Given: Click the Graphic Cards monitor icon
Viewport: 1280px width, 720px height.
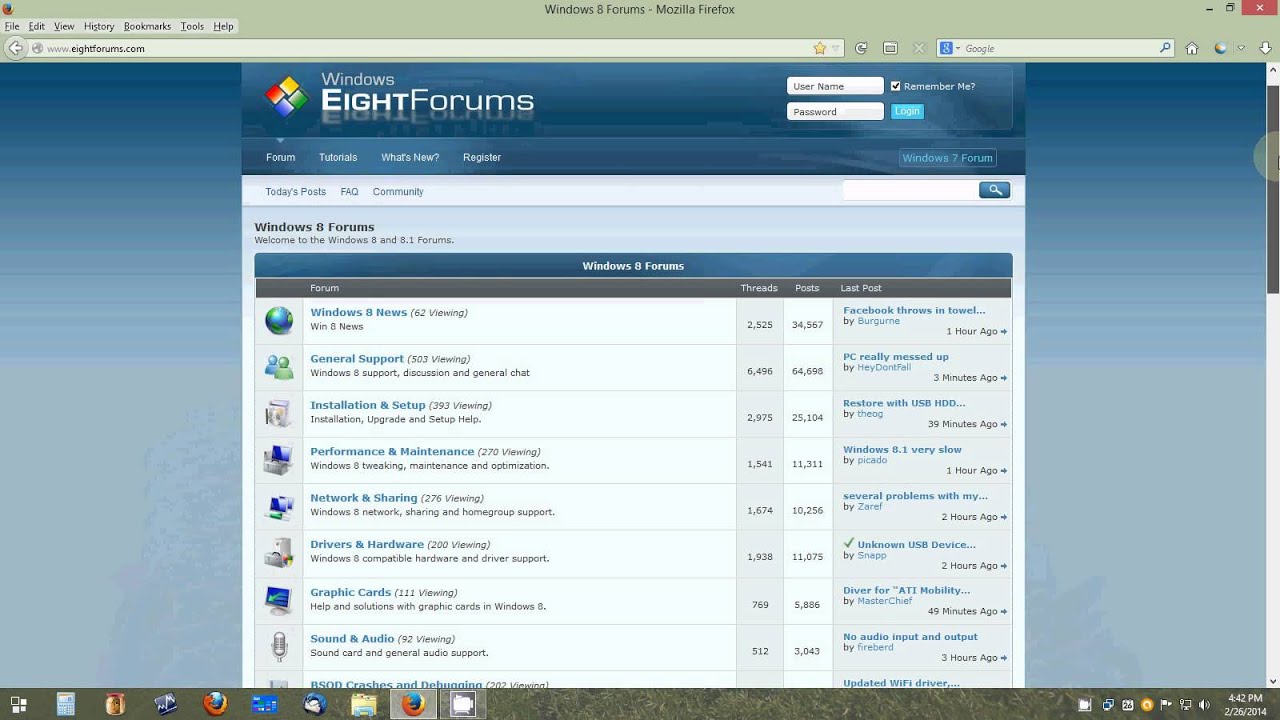Looking at the screenshot, I should tap(279, 599).
